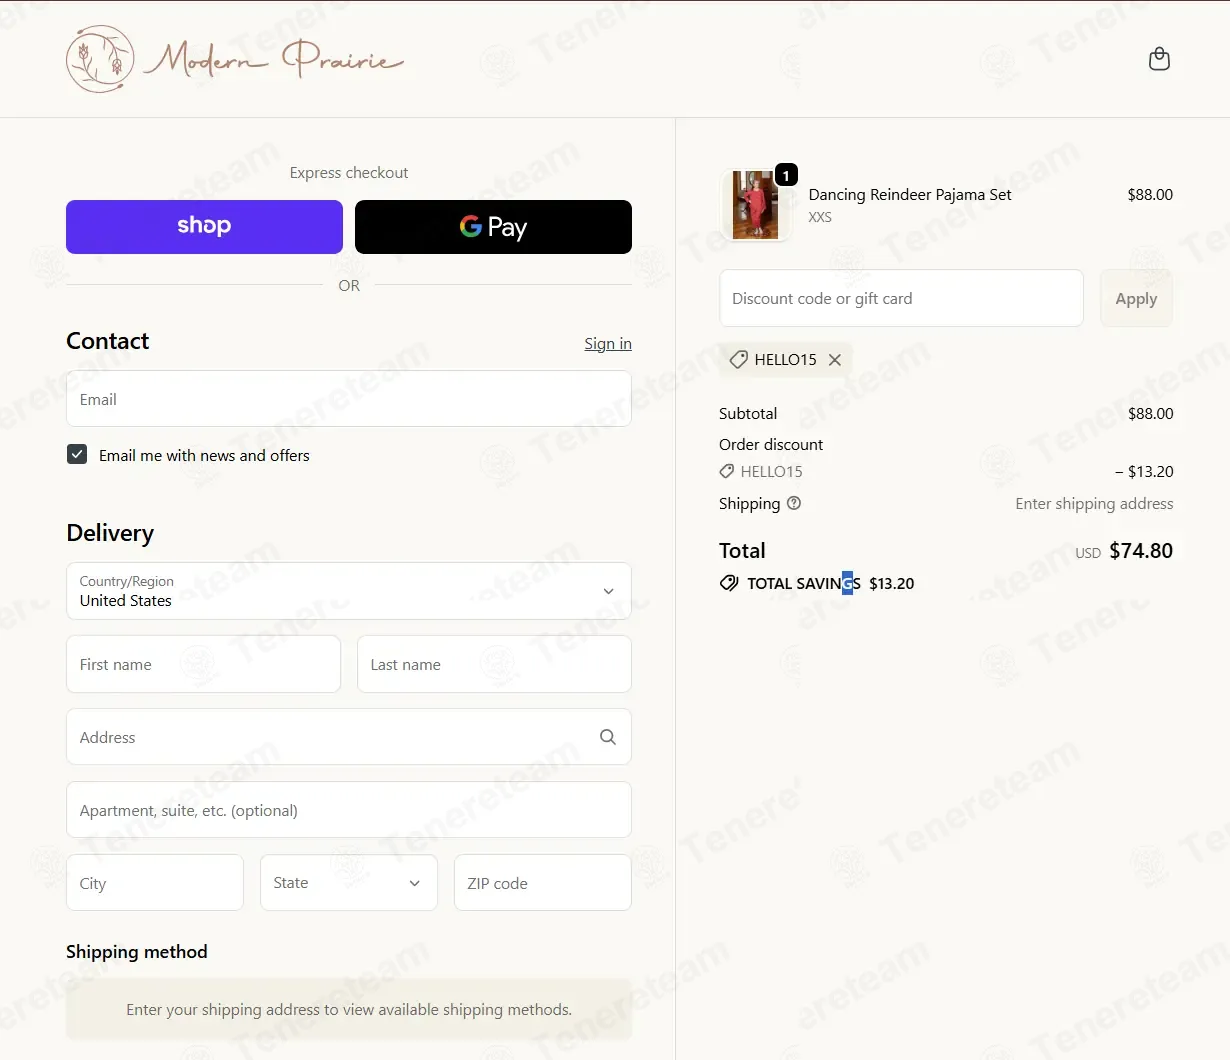Screen dimensions: 1230x1060
Task: Click the HELLO15 label under Order discount
Action: point(771,471)
